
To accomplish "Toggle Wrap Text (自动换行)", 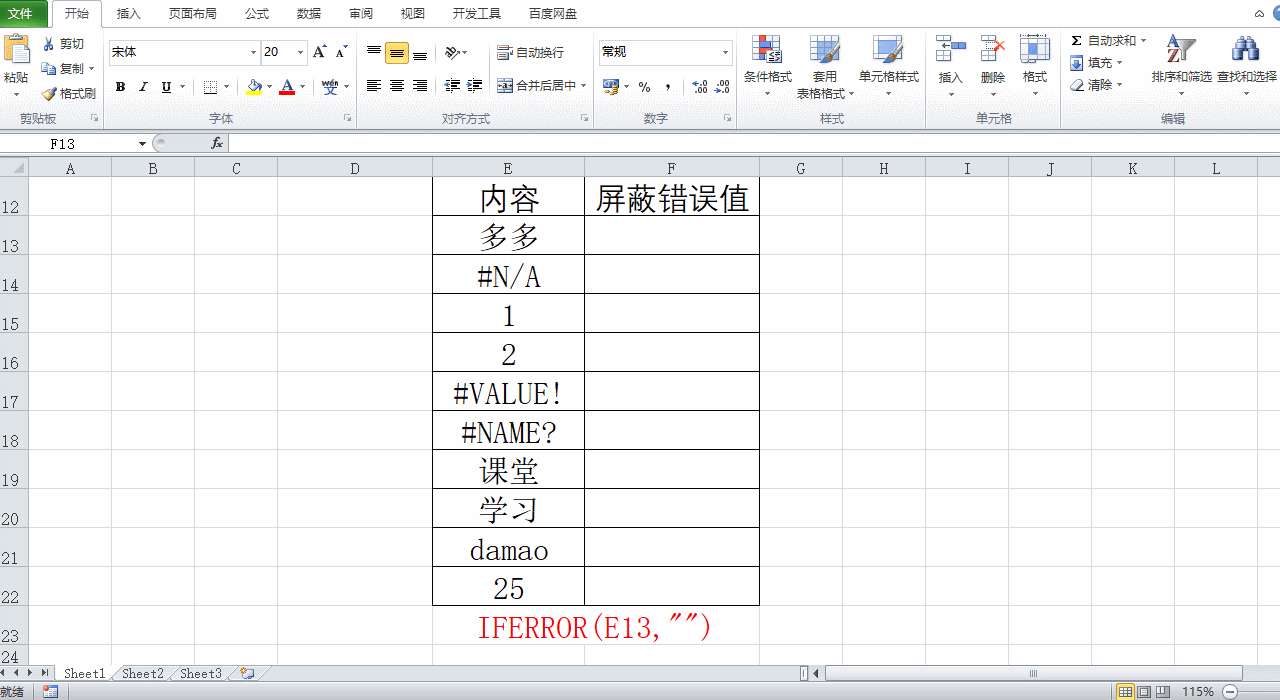I will (x=531, y=52).
